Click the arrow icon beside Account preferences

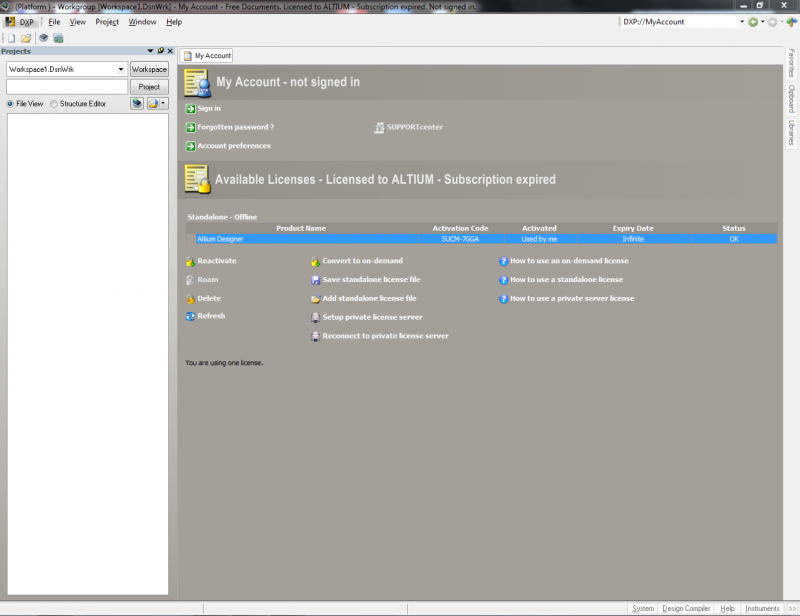coord(191,146)
